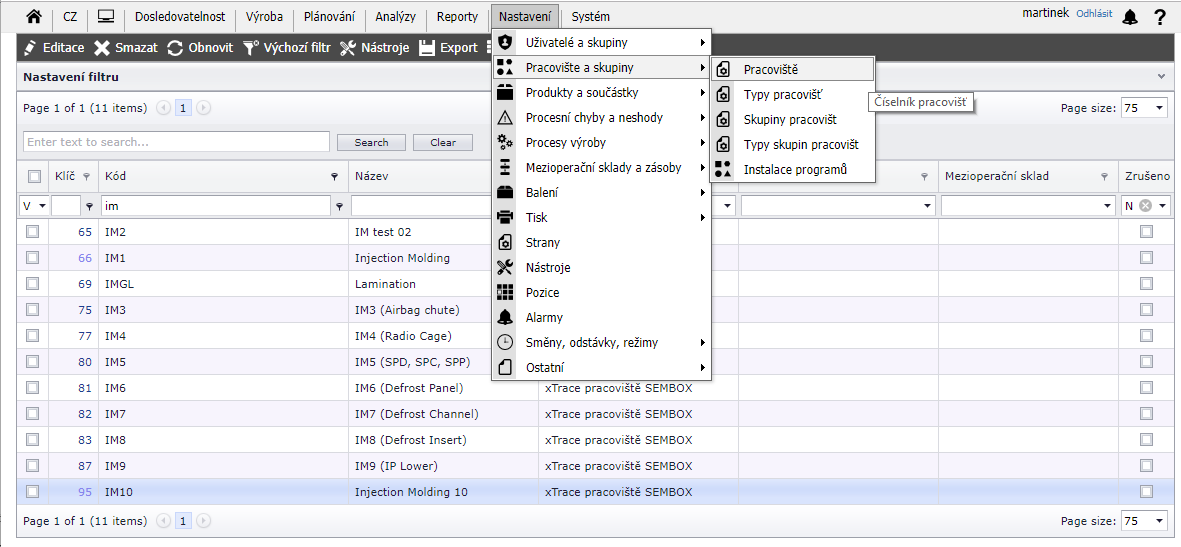Check the checkbox for row IM2
Viewport: 1181px width, 547px height.
click(33, 231)
